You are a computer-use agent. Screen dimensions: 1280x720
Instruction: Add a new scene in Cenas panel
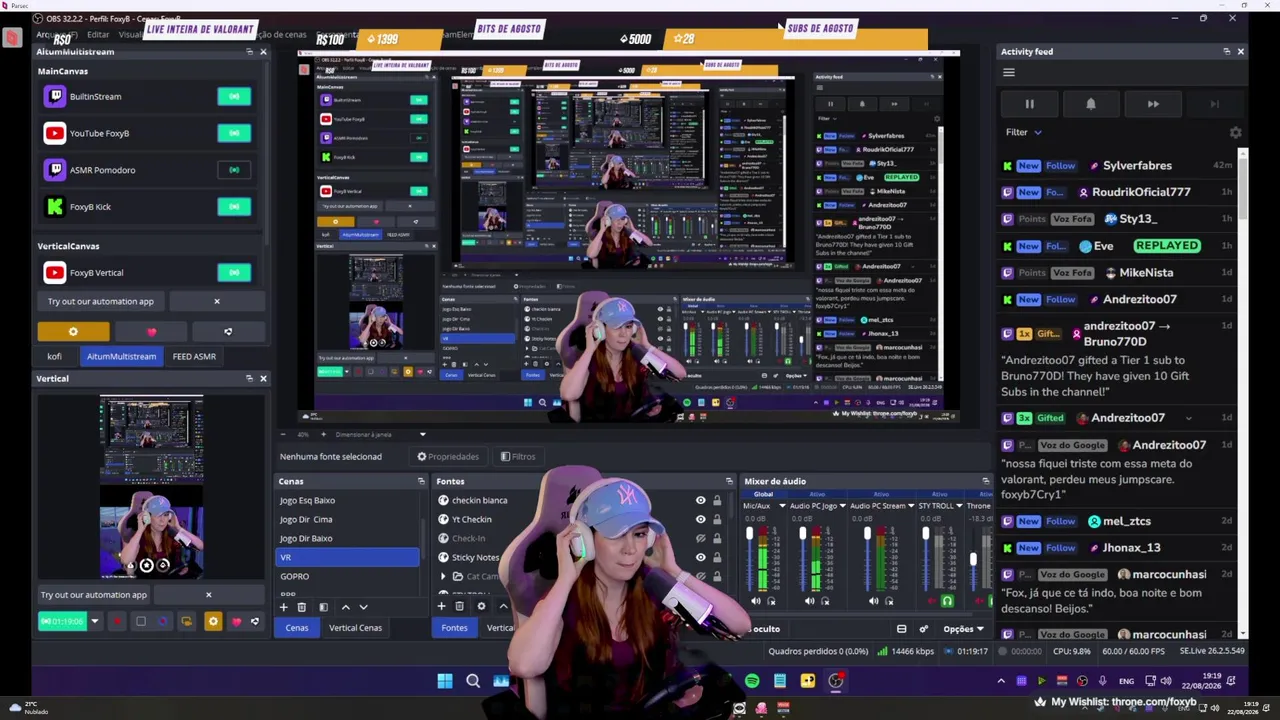click(284, 607)
